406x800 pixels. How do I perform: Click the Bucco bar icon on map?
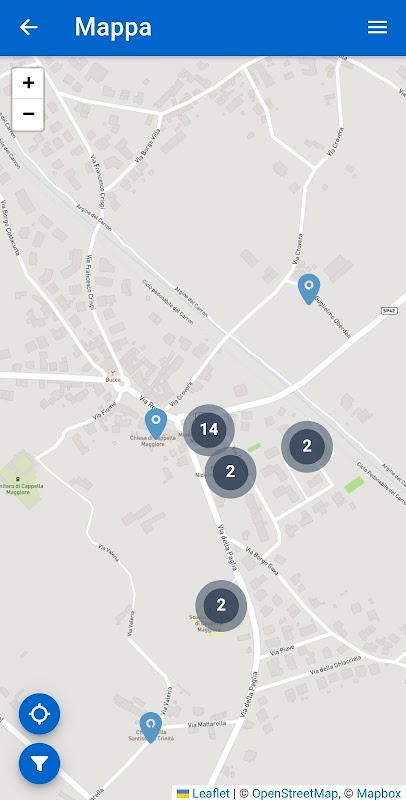pyautogui.click(x=113, y=373)
